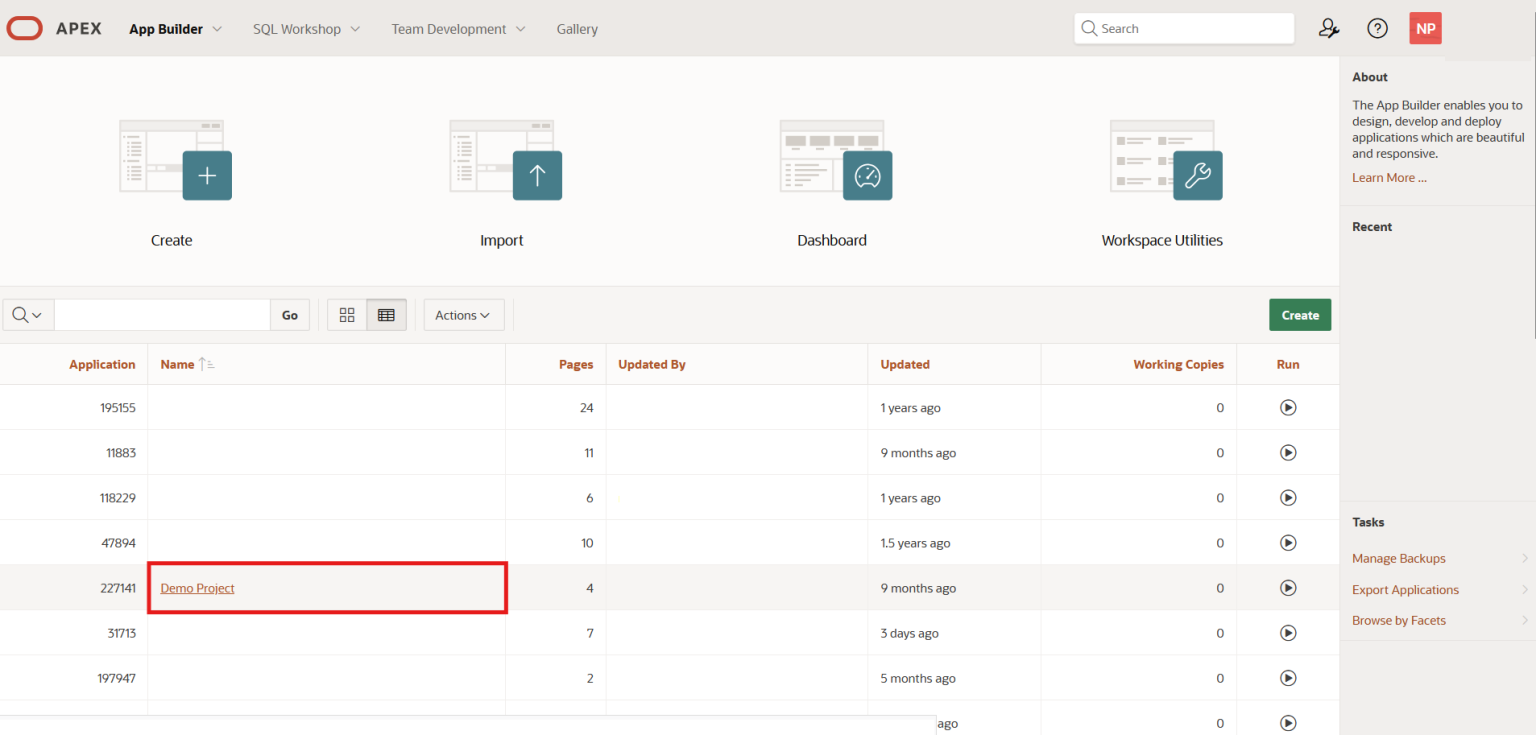This screenshot has height=735, width=1536.
Task: Open Export Applications task
Action: [1405, 589]
